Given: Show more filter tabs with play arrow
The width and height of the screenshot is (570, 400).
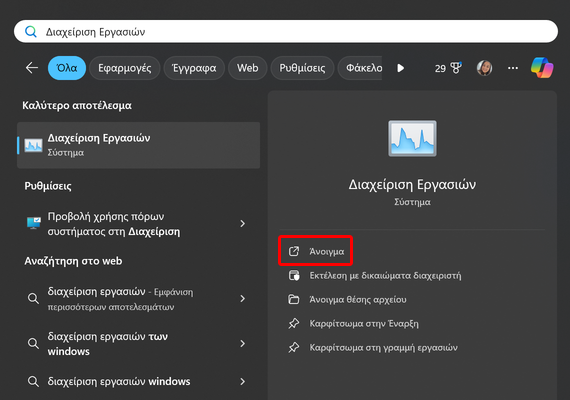Looking at the screenshot, I should point(401,68).
